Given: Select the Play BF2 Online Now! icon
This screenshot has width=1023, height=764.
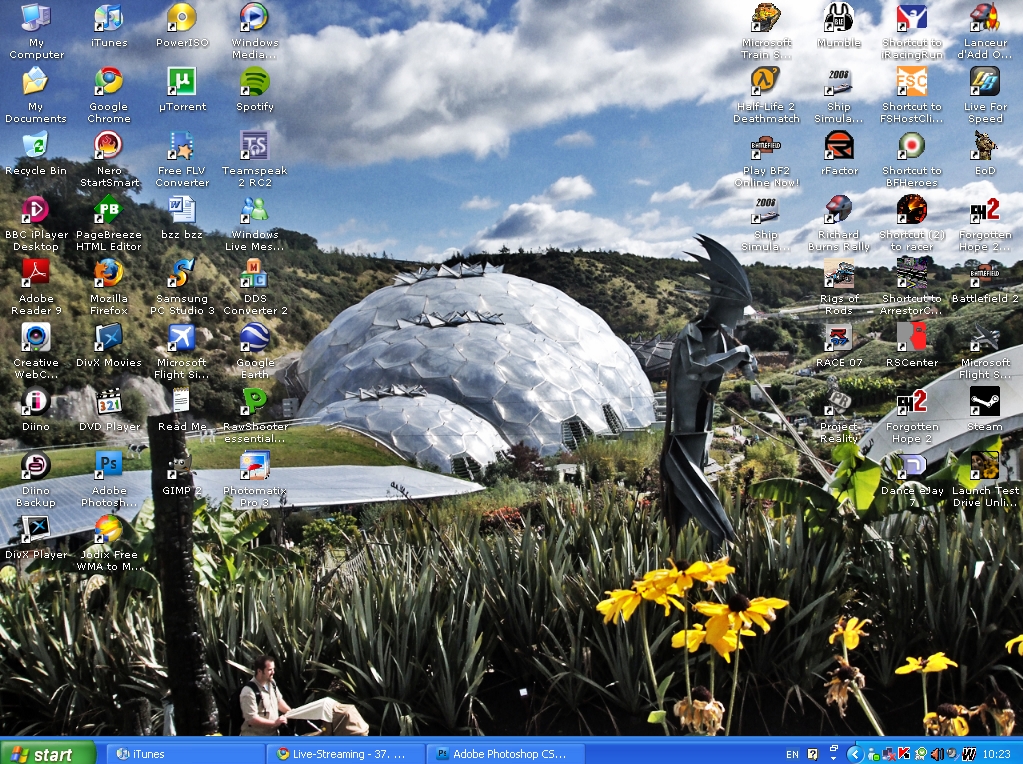Looking at the screenshot, I should click(x=766, y=146).
